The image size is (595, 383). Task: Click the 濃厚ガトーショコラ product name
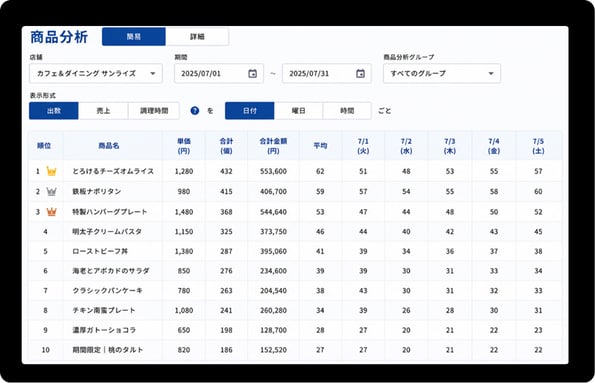[x=104, y=330]
